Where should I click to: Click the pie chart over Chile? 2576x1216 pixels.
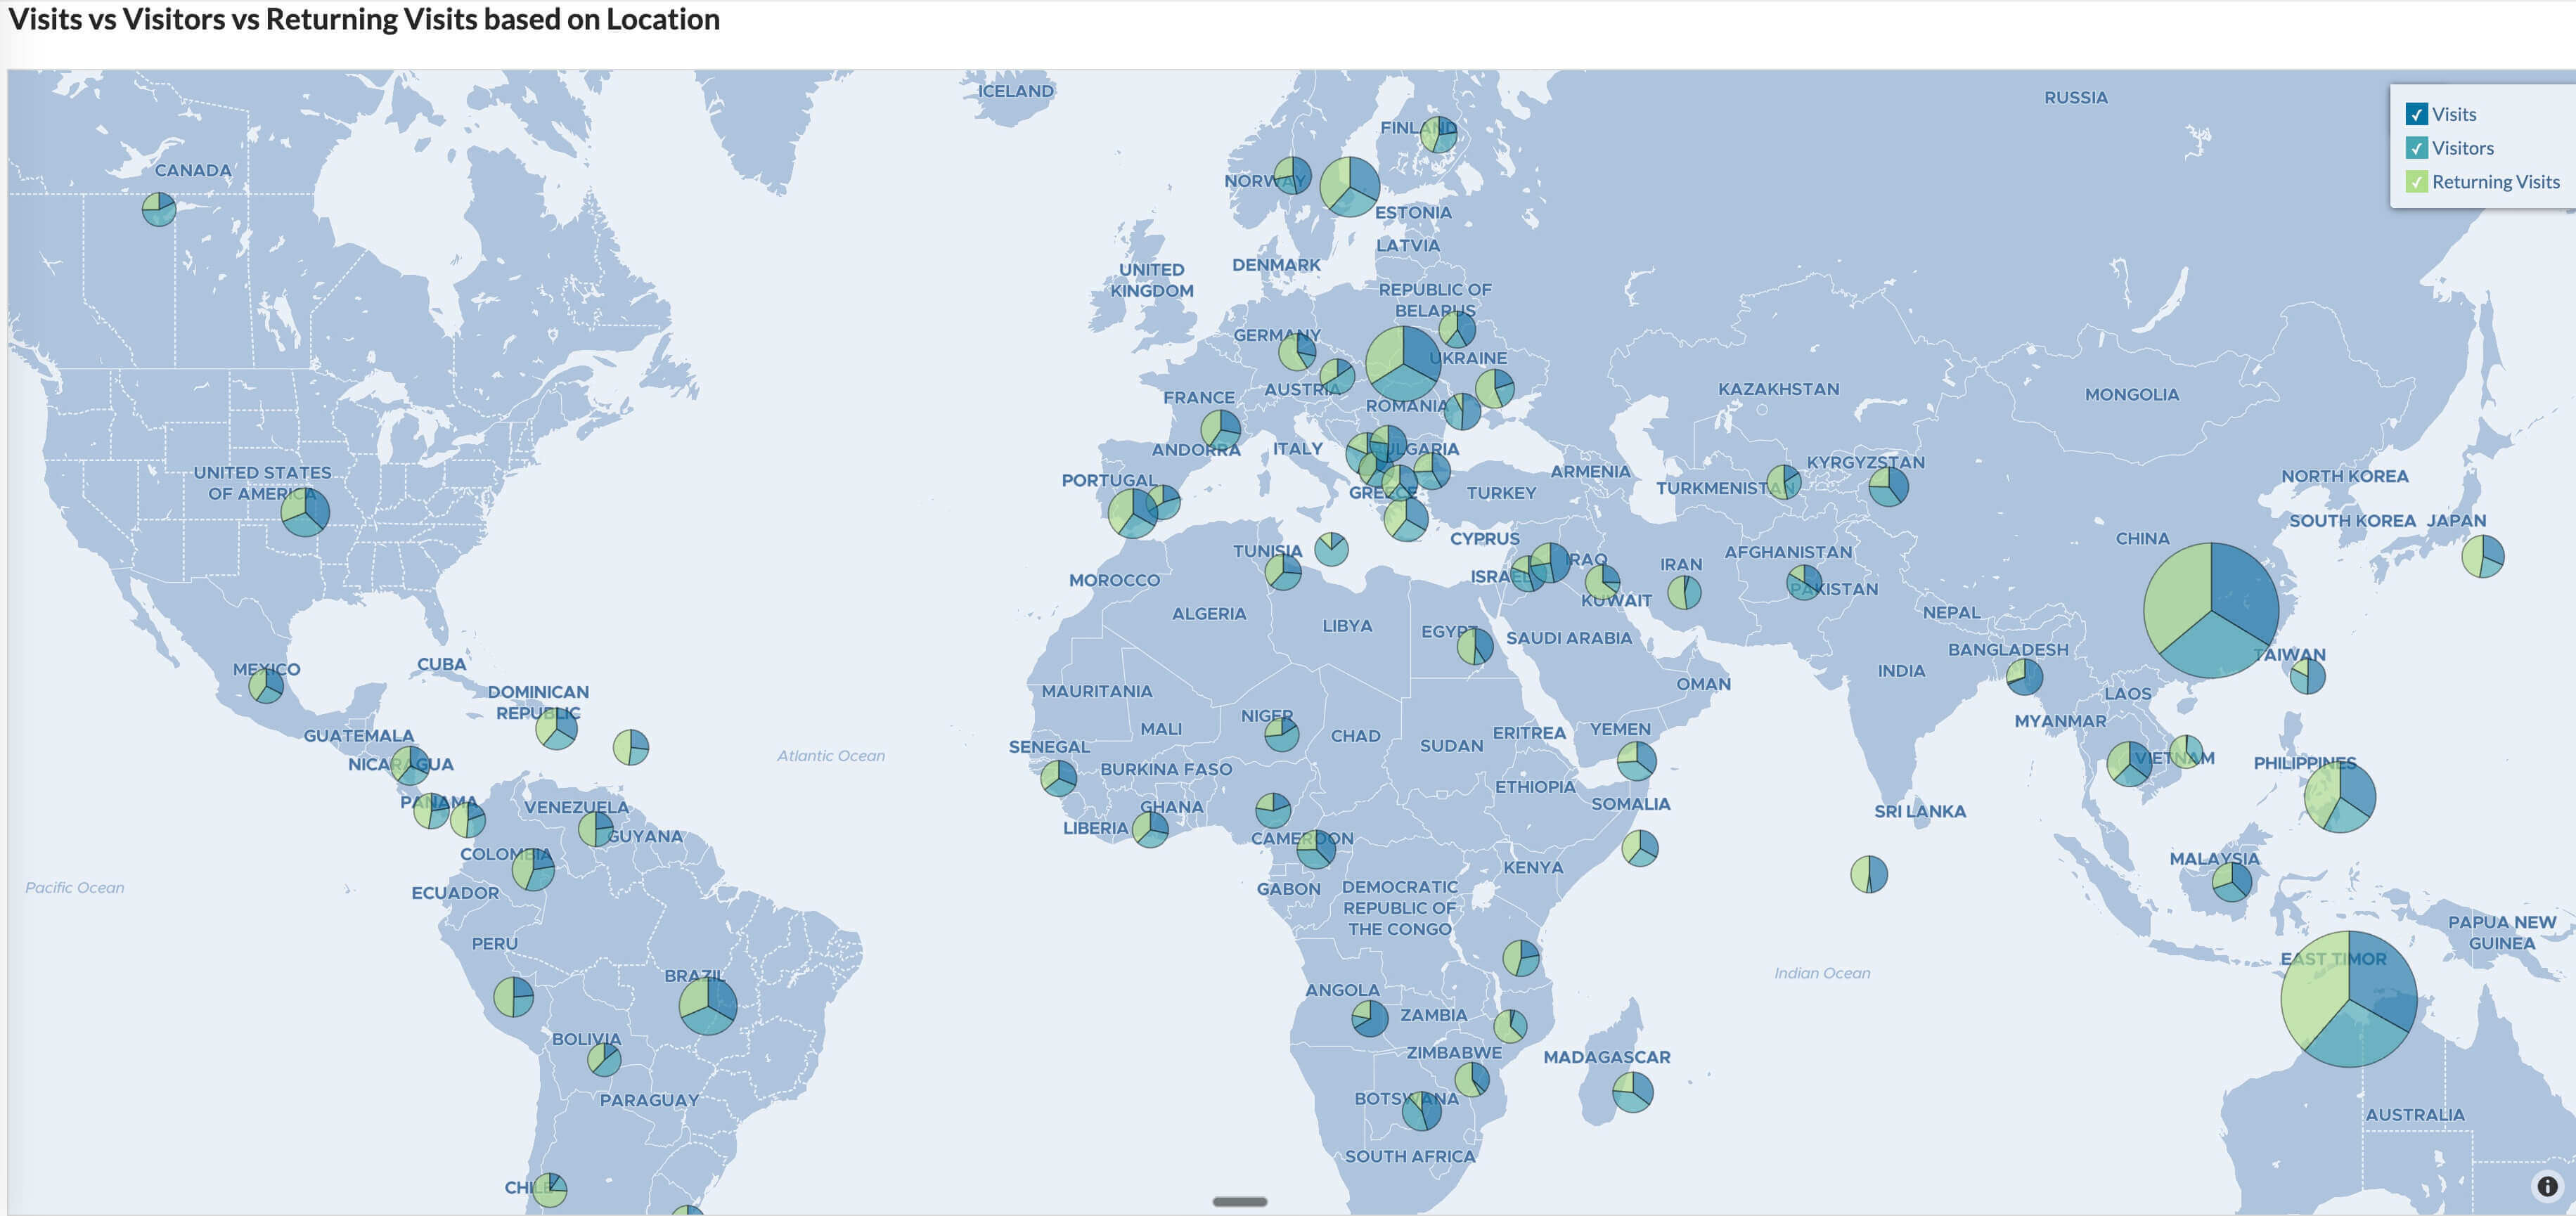coord(549,1190)
